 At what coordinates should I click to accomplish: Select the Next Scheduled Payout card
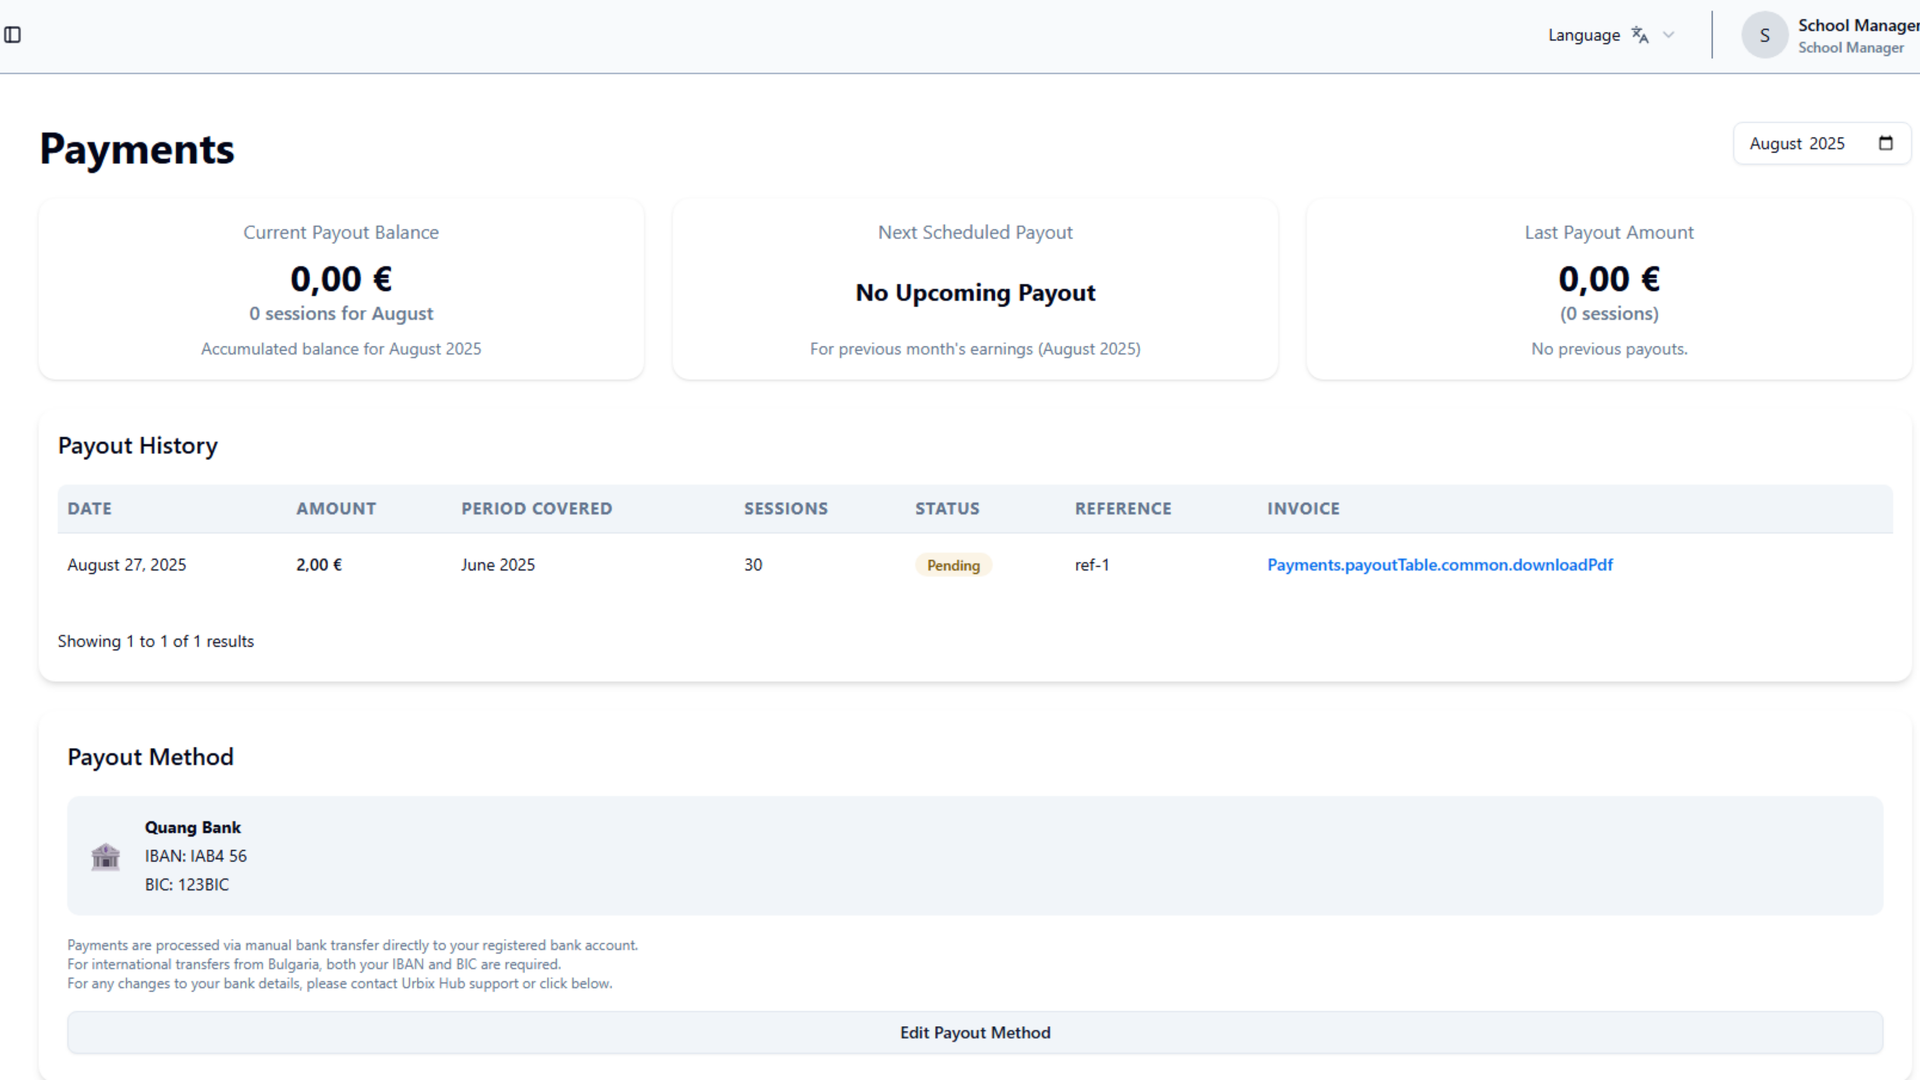point(975,289)
